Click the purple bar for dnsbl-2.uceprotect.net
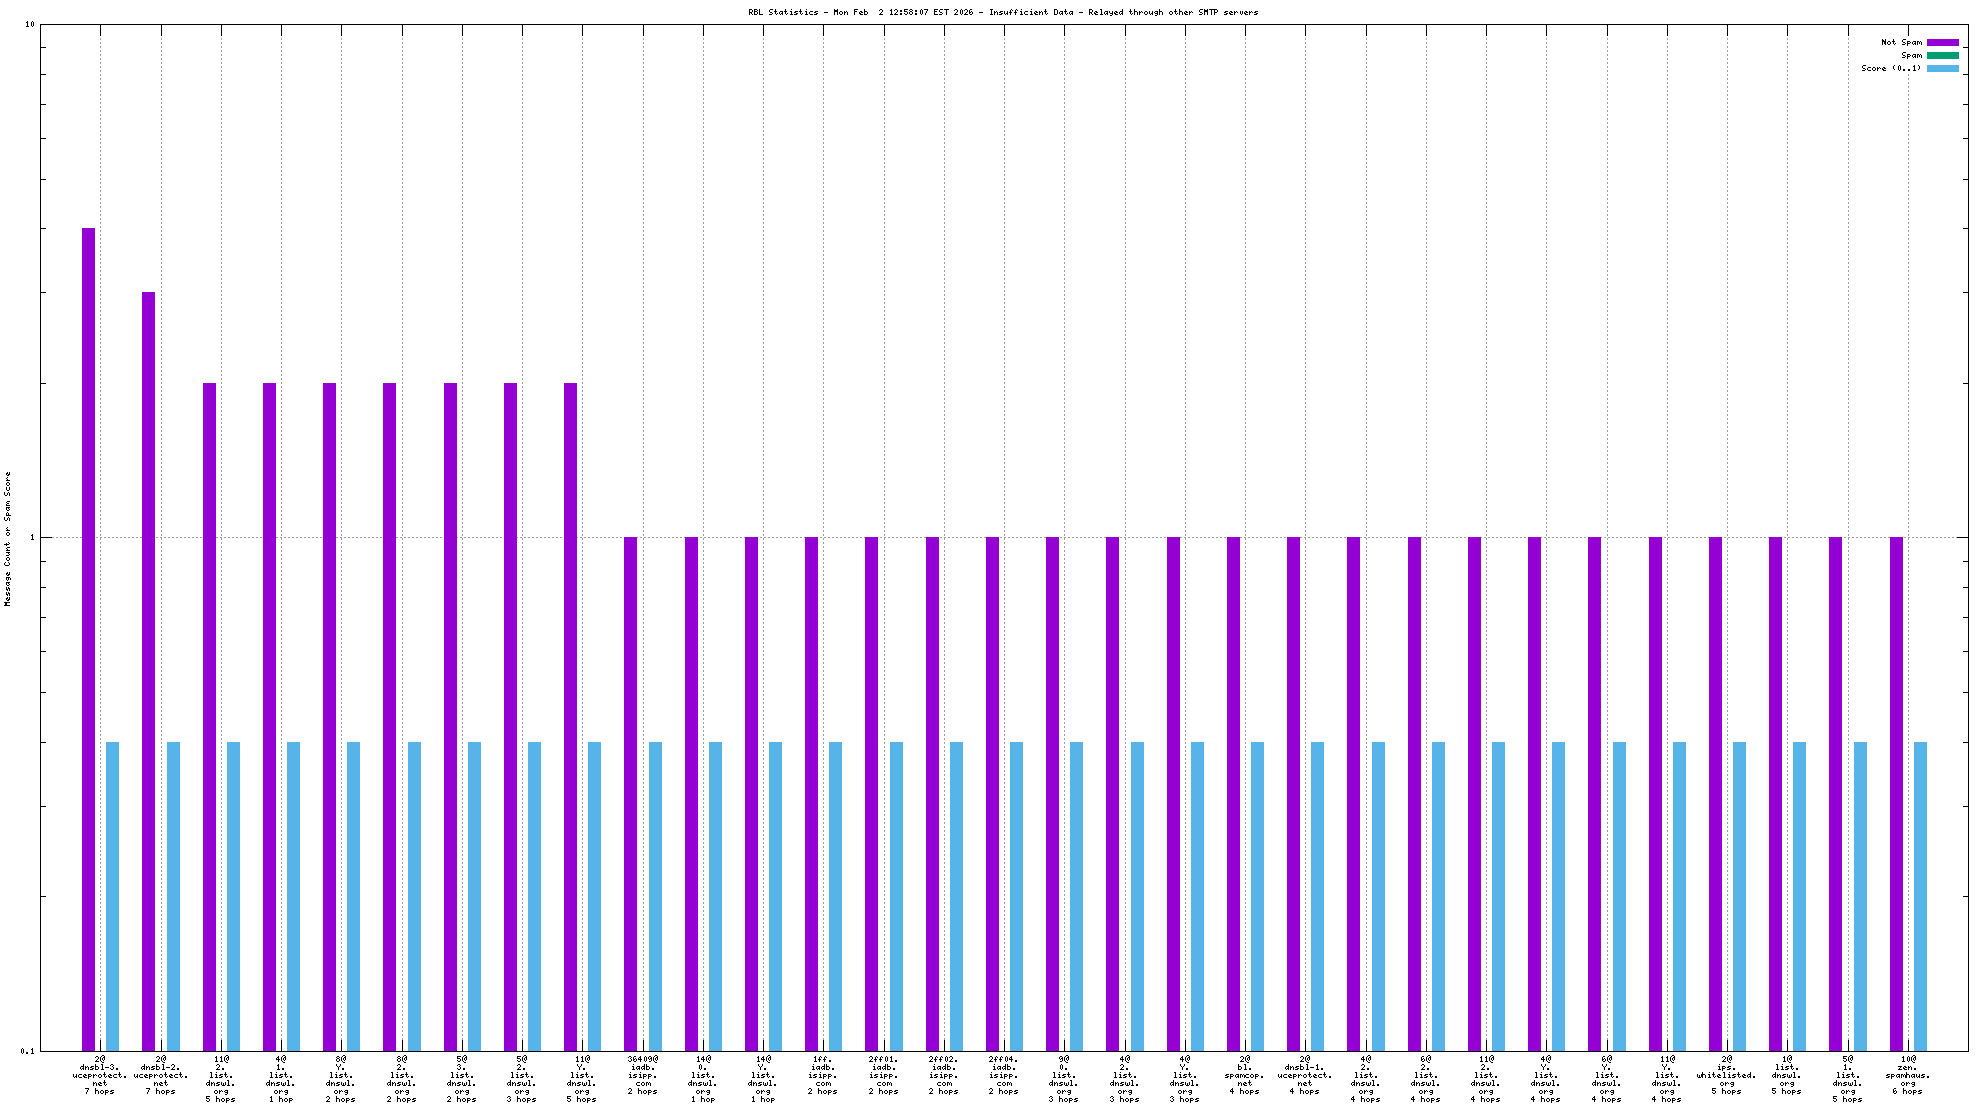 (x=148, y=670)
